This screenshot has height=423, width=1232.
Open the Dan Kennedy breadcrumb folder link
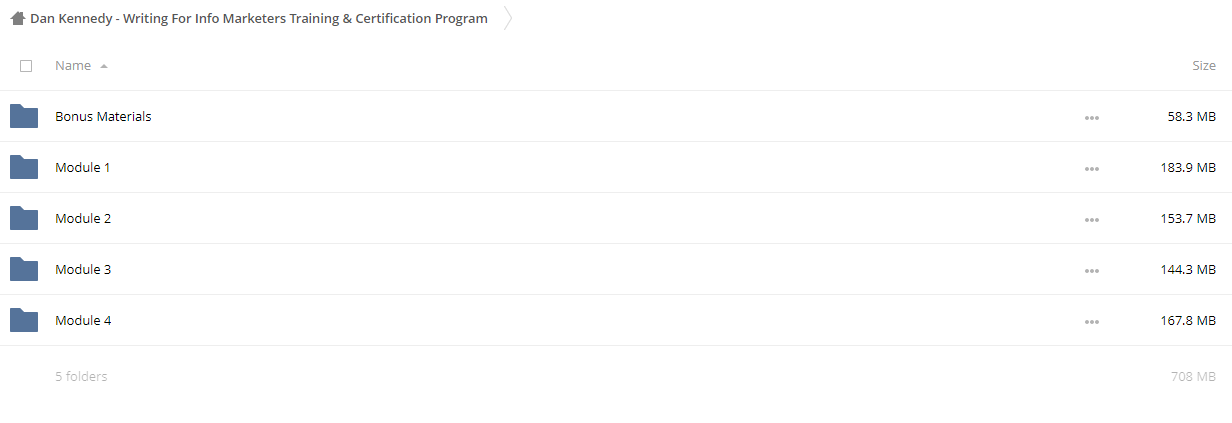pyautogui.click(x=259, y=18)
